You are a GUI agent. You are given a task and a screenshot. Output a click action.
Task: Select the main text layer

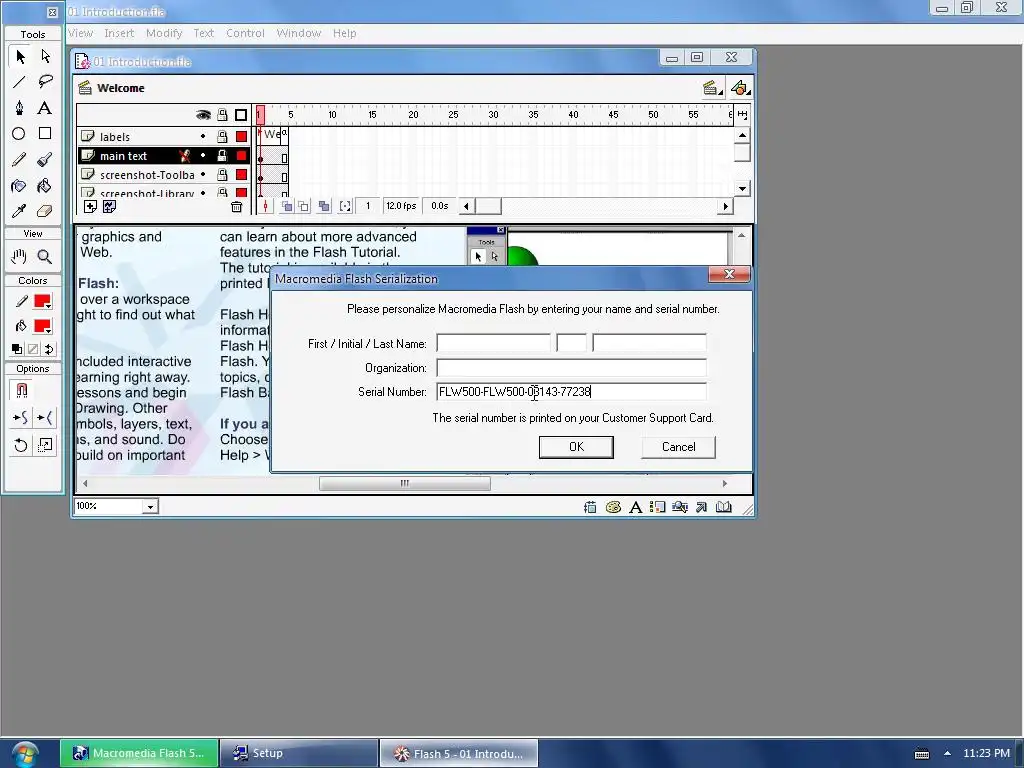point(163,156)
